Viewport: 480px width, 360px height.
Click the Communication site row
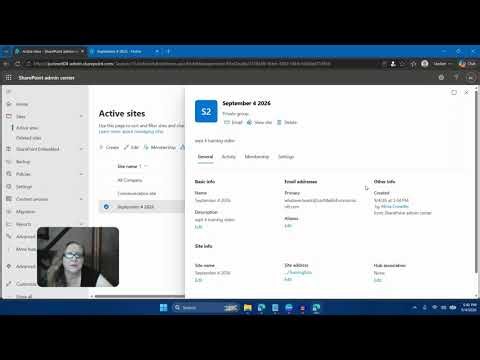[x=142, y=193]
